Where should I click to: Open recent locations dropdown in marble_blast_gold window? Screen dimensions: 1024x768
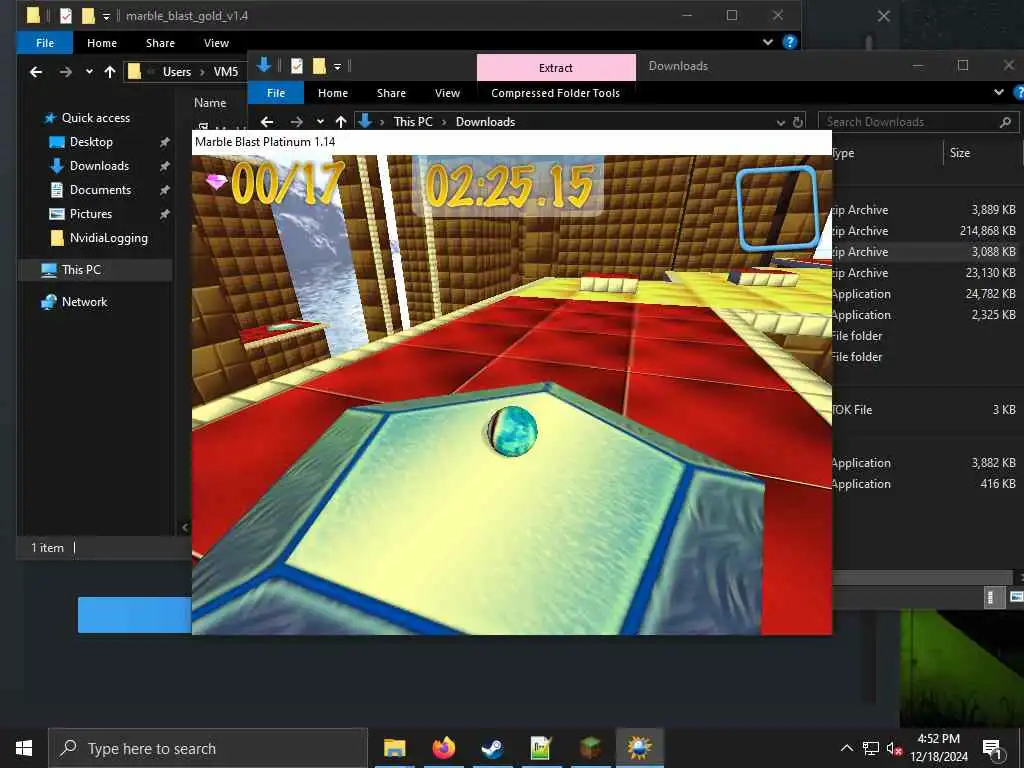click(89, 72)
